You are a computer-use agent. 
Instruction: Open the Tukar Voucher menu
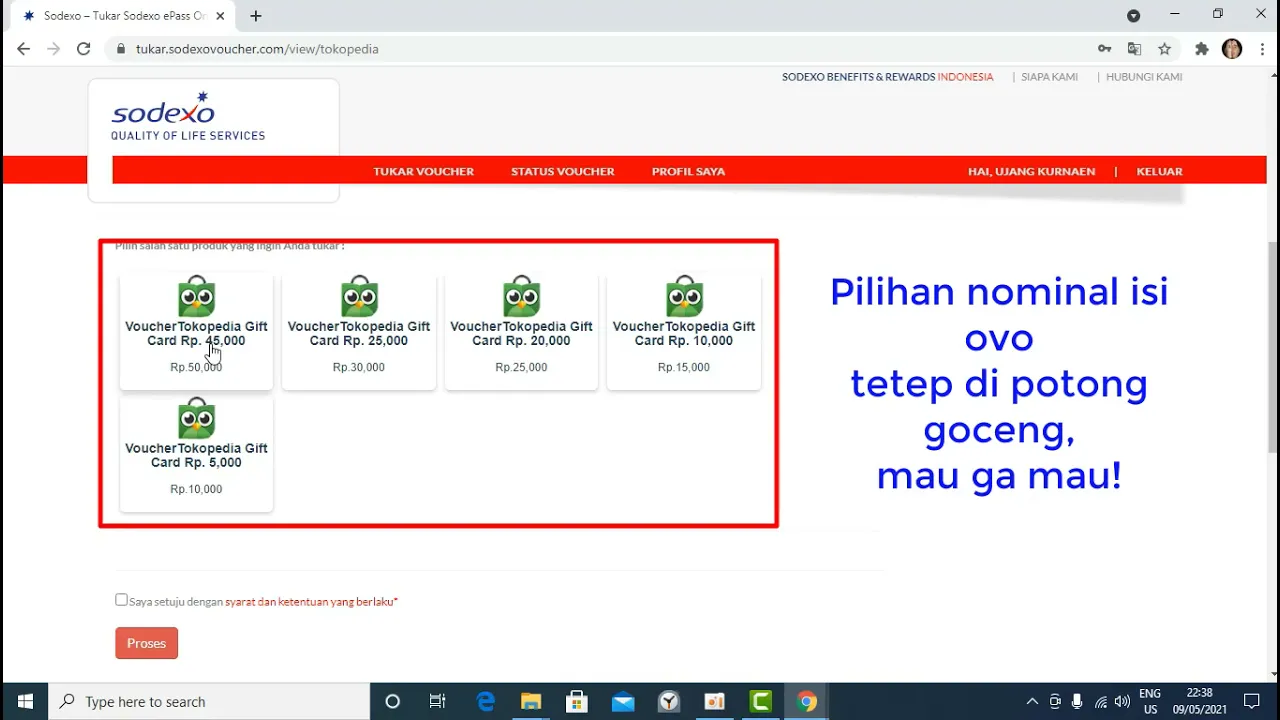pyautogui.click(x=424, y=171)
